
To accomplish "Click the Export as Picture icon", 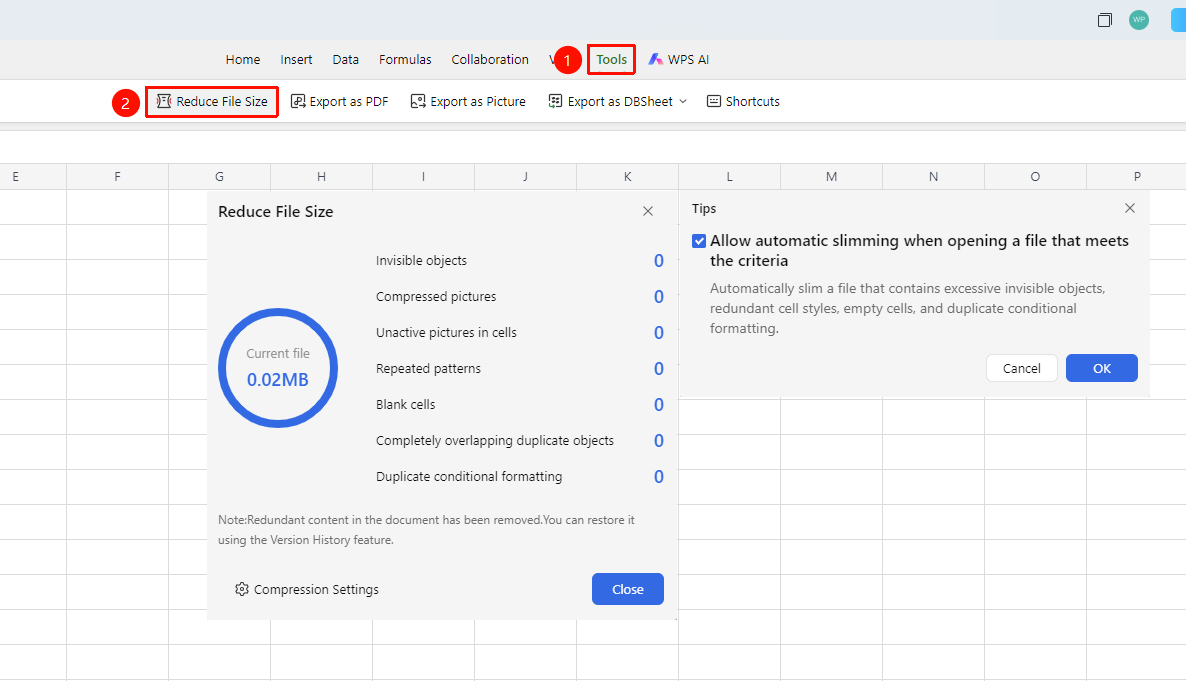I will pyautogui.click(x=418, y=101).
